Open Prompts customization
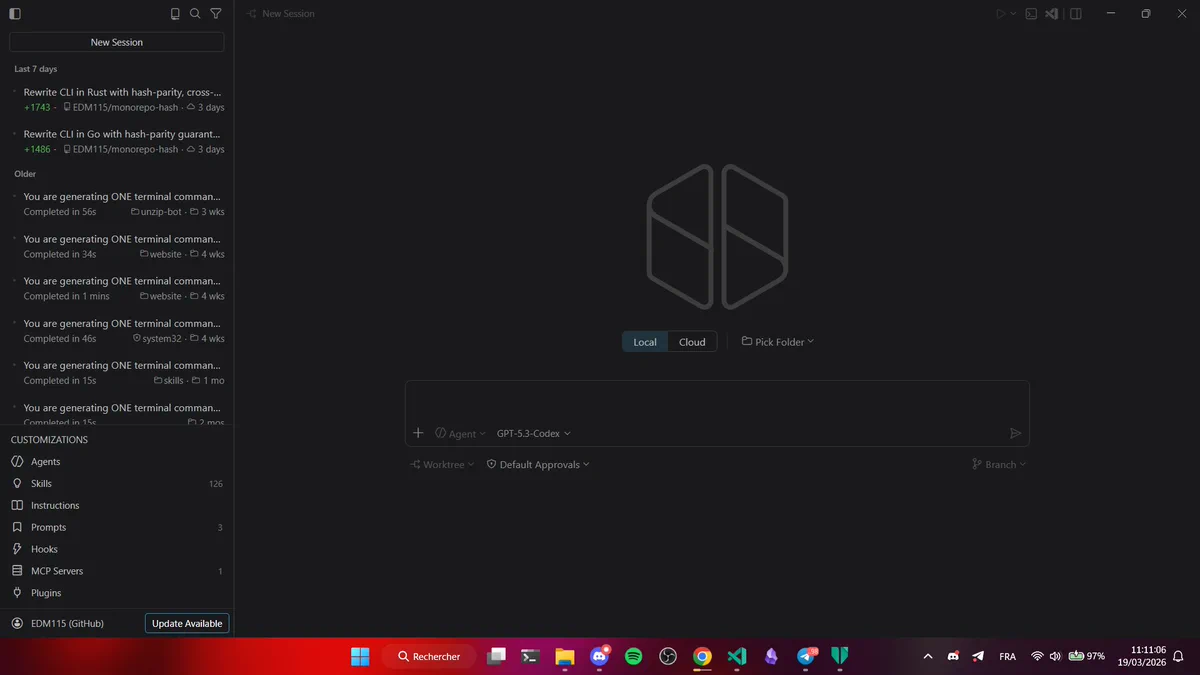 (117, 528)
